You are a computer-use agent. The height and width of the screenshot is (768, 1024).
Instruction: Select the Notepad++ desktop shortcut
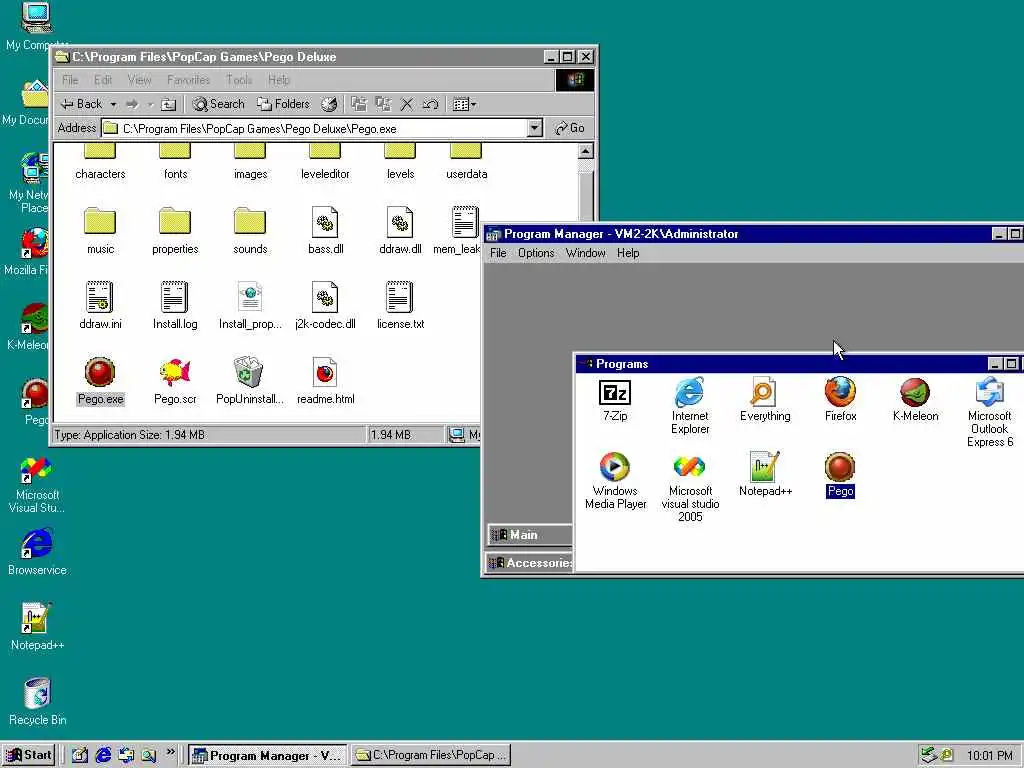point(37,627)
